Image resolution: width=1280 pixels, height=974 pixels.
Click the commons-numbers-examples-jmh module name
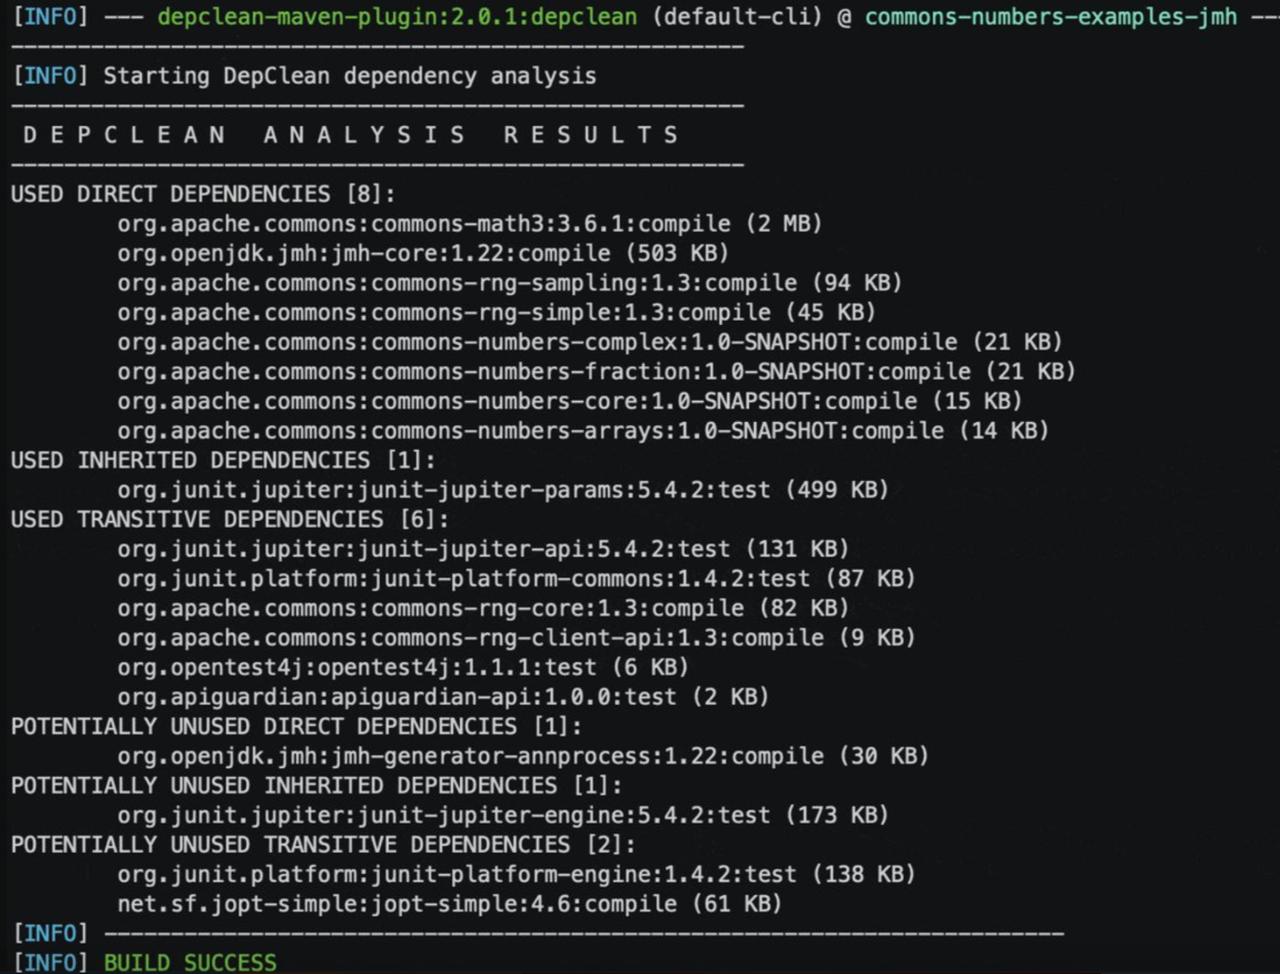[x=1050, y=17]
